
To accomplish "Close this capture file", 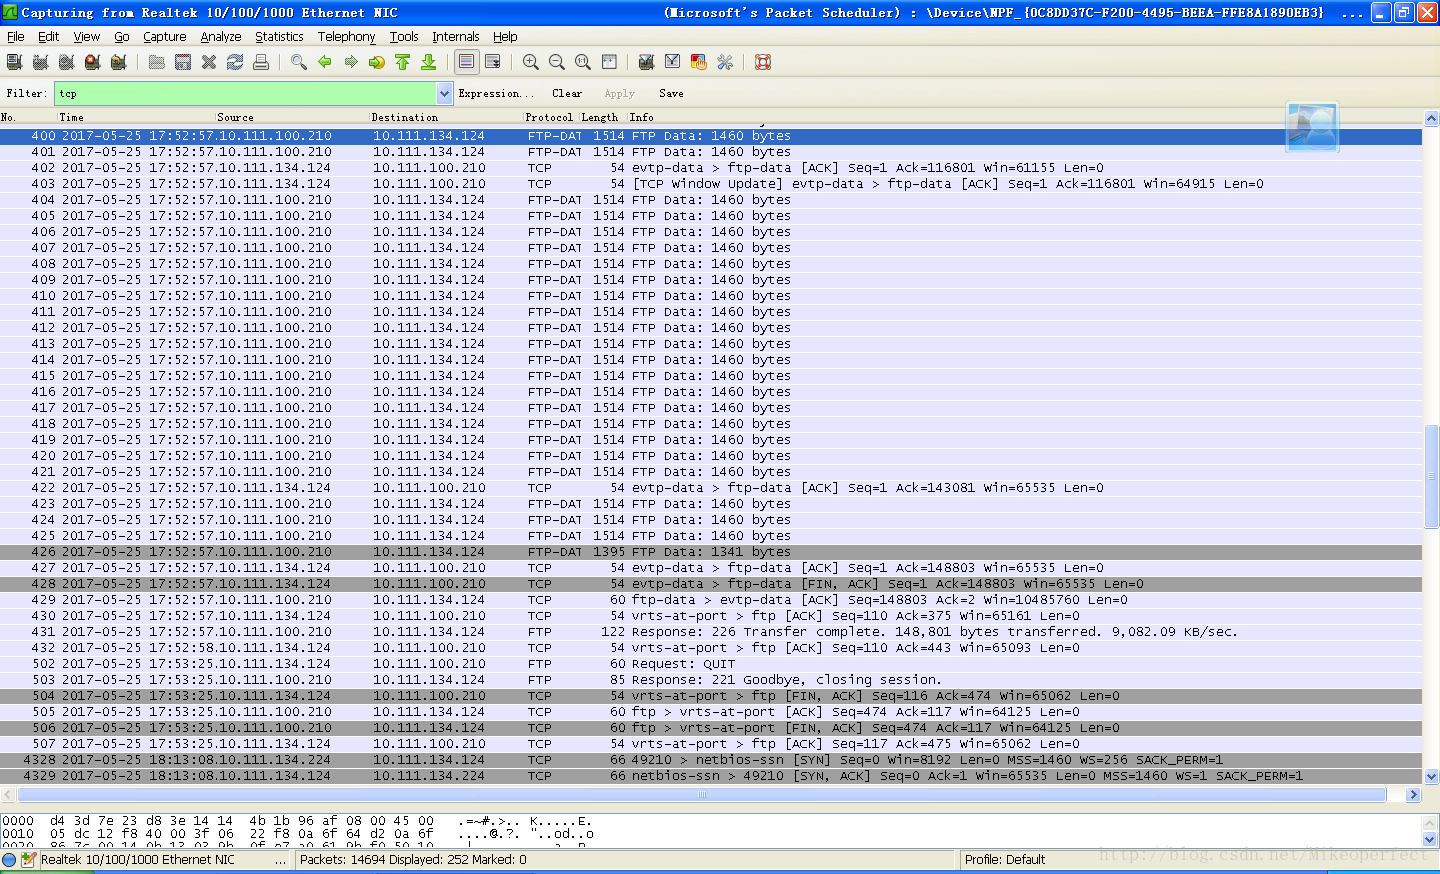I will 209,62.
